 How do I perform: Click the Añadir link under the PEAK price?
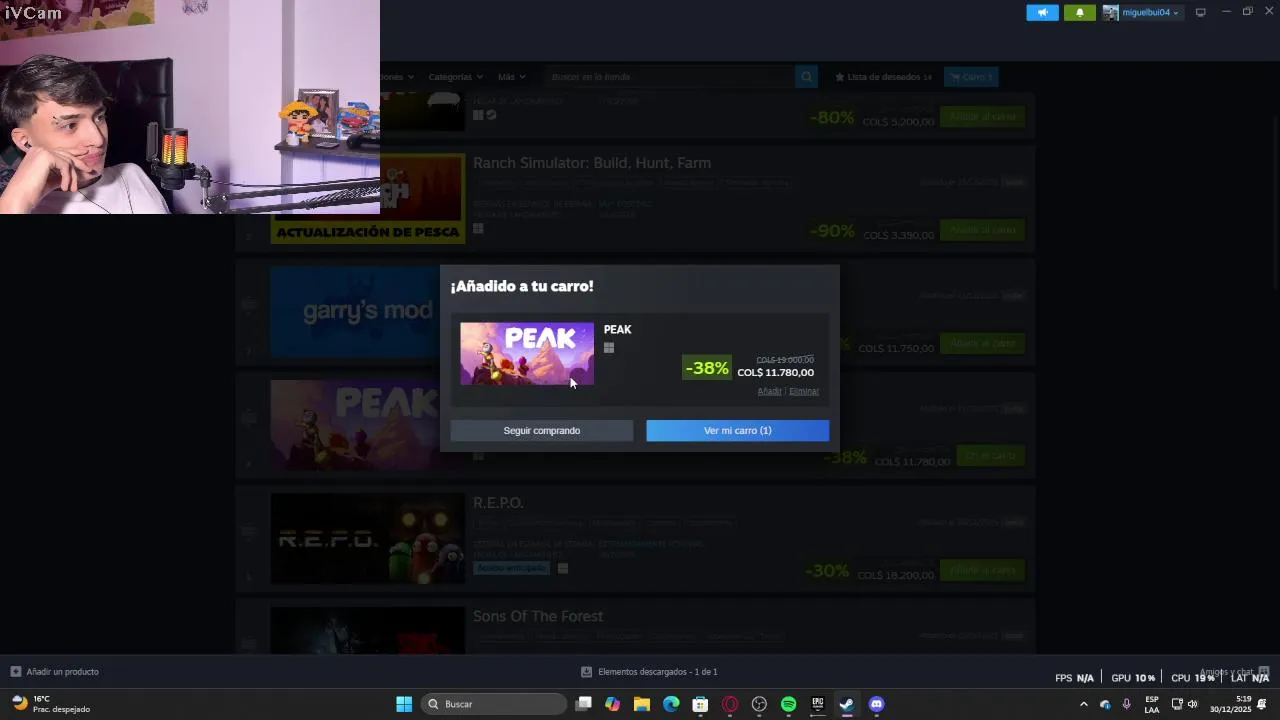pos(769,391)
